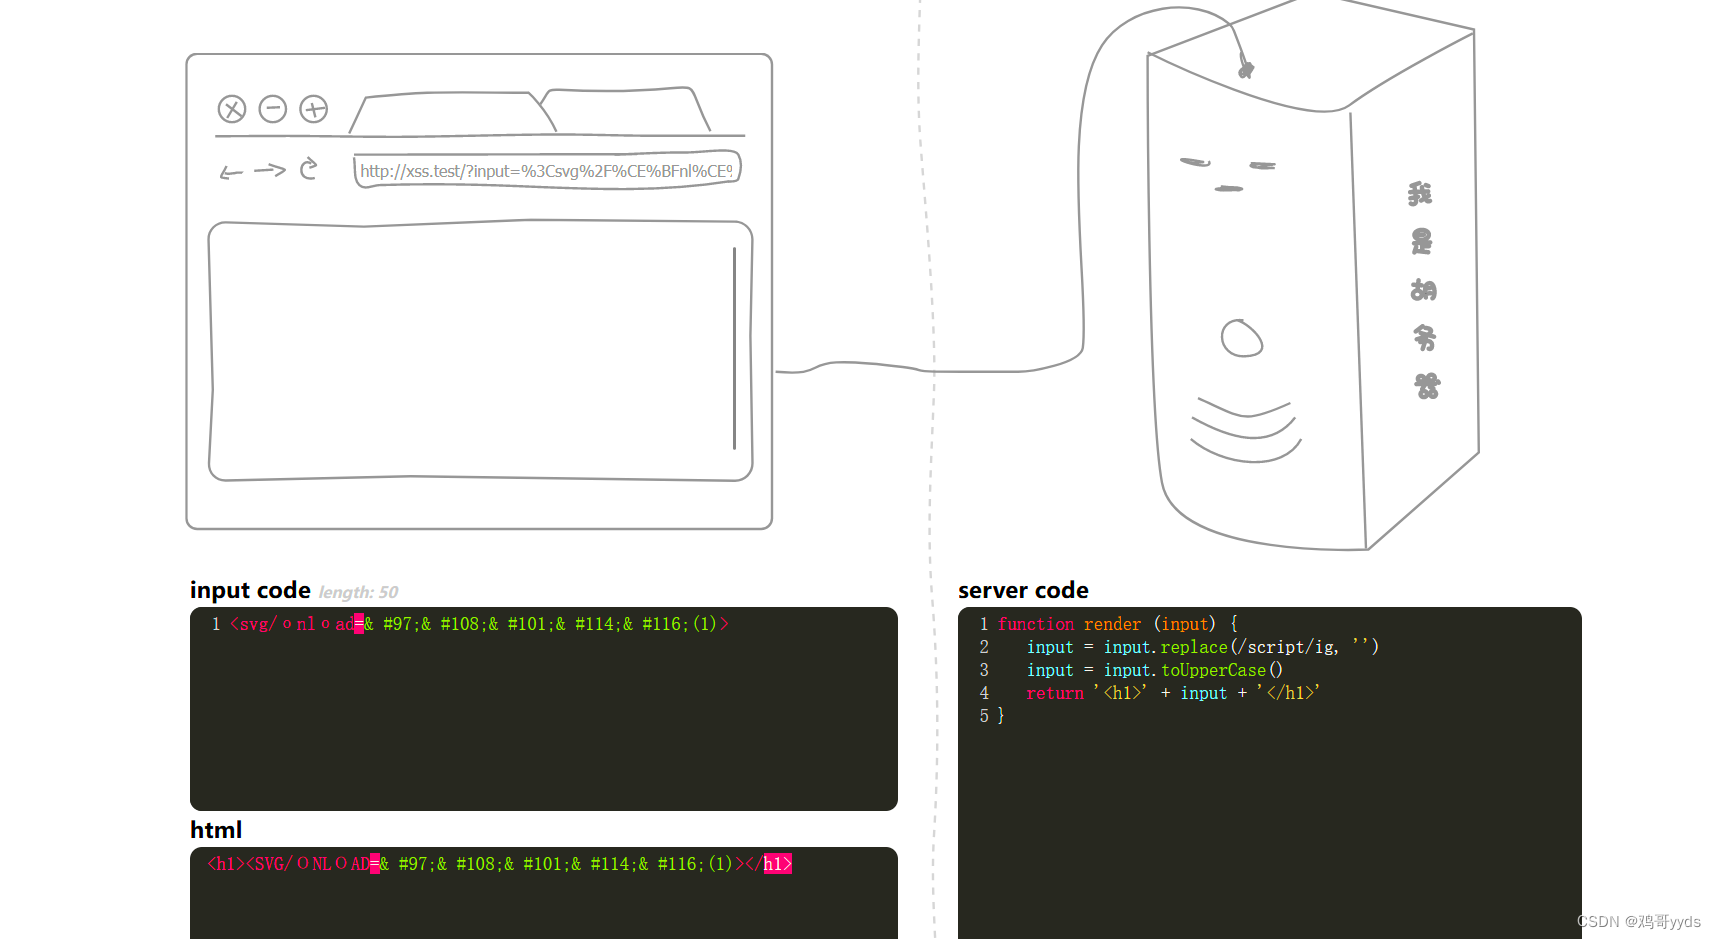Click the "input code" heading
This screenshot has height=939, width=1716.
[250, 590]
